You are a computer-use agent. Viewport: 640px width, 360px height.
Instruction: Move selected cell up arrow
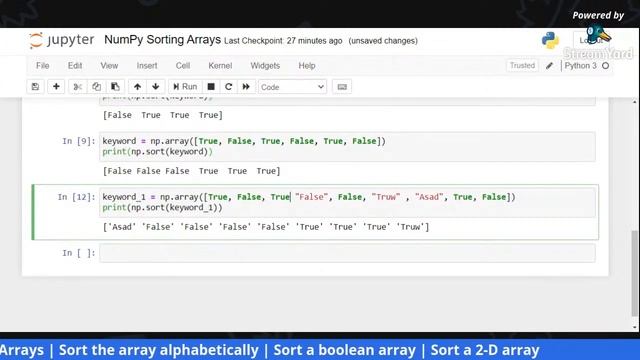click(138, 87)
